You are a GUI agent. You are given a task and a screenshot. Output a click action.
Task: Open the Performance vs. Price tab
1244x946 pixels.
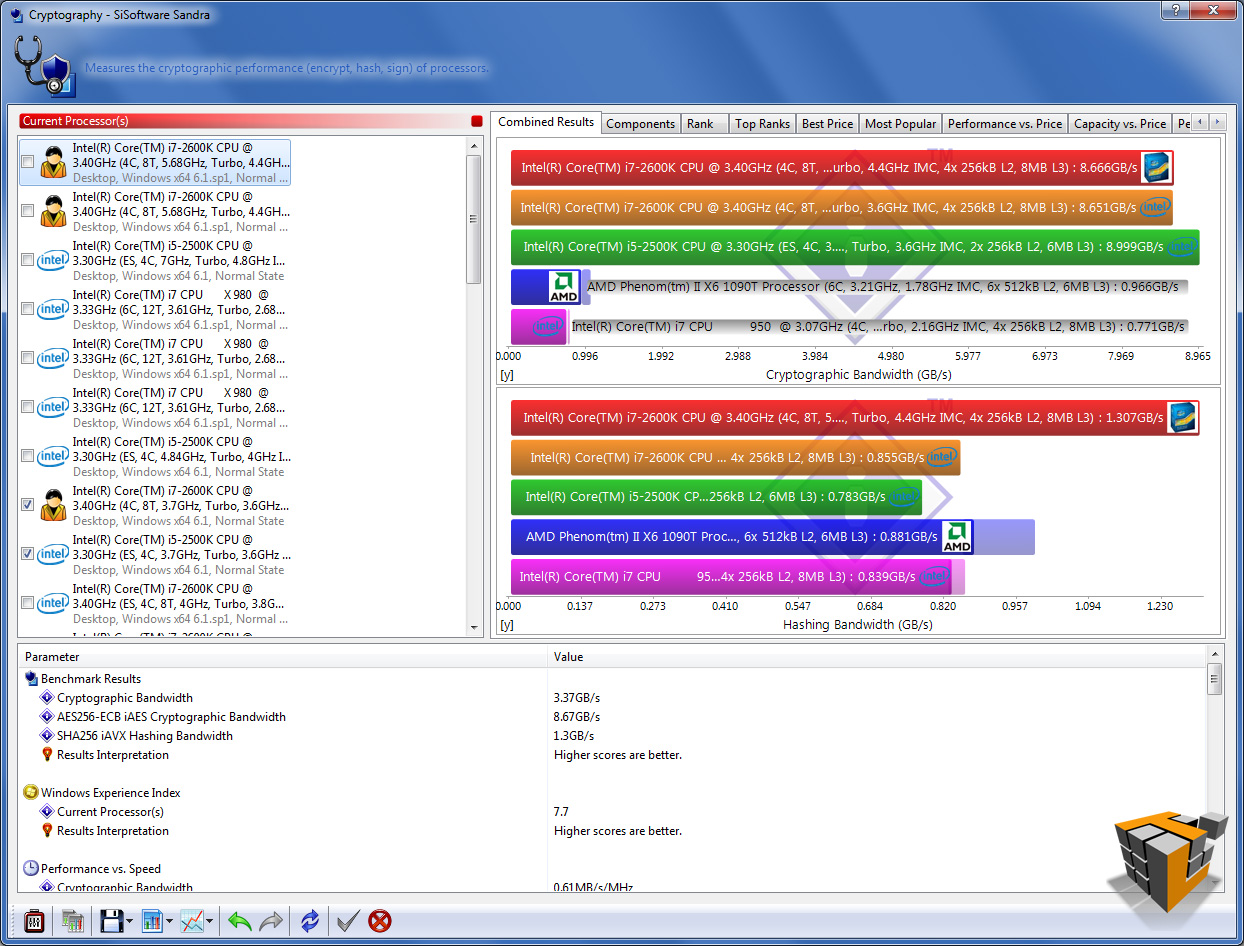(1005, 124)
